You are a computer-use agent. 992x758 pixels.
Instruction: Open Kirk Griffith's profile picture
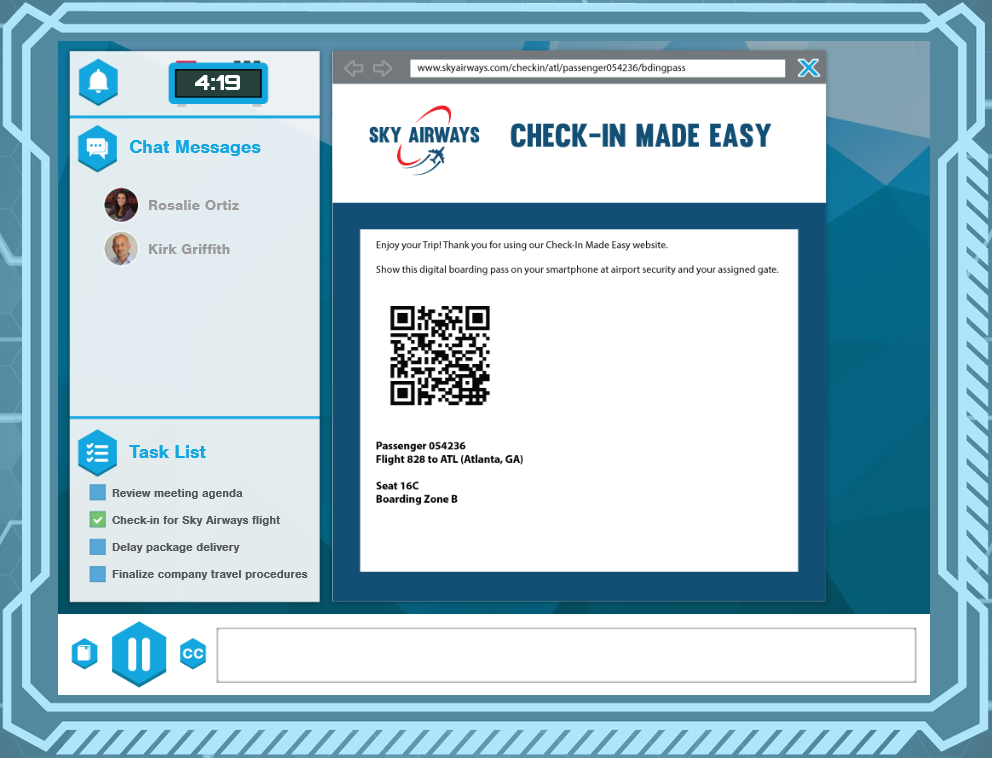(121, 249)
